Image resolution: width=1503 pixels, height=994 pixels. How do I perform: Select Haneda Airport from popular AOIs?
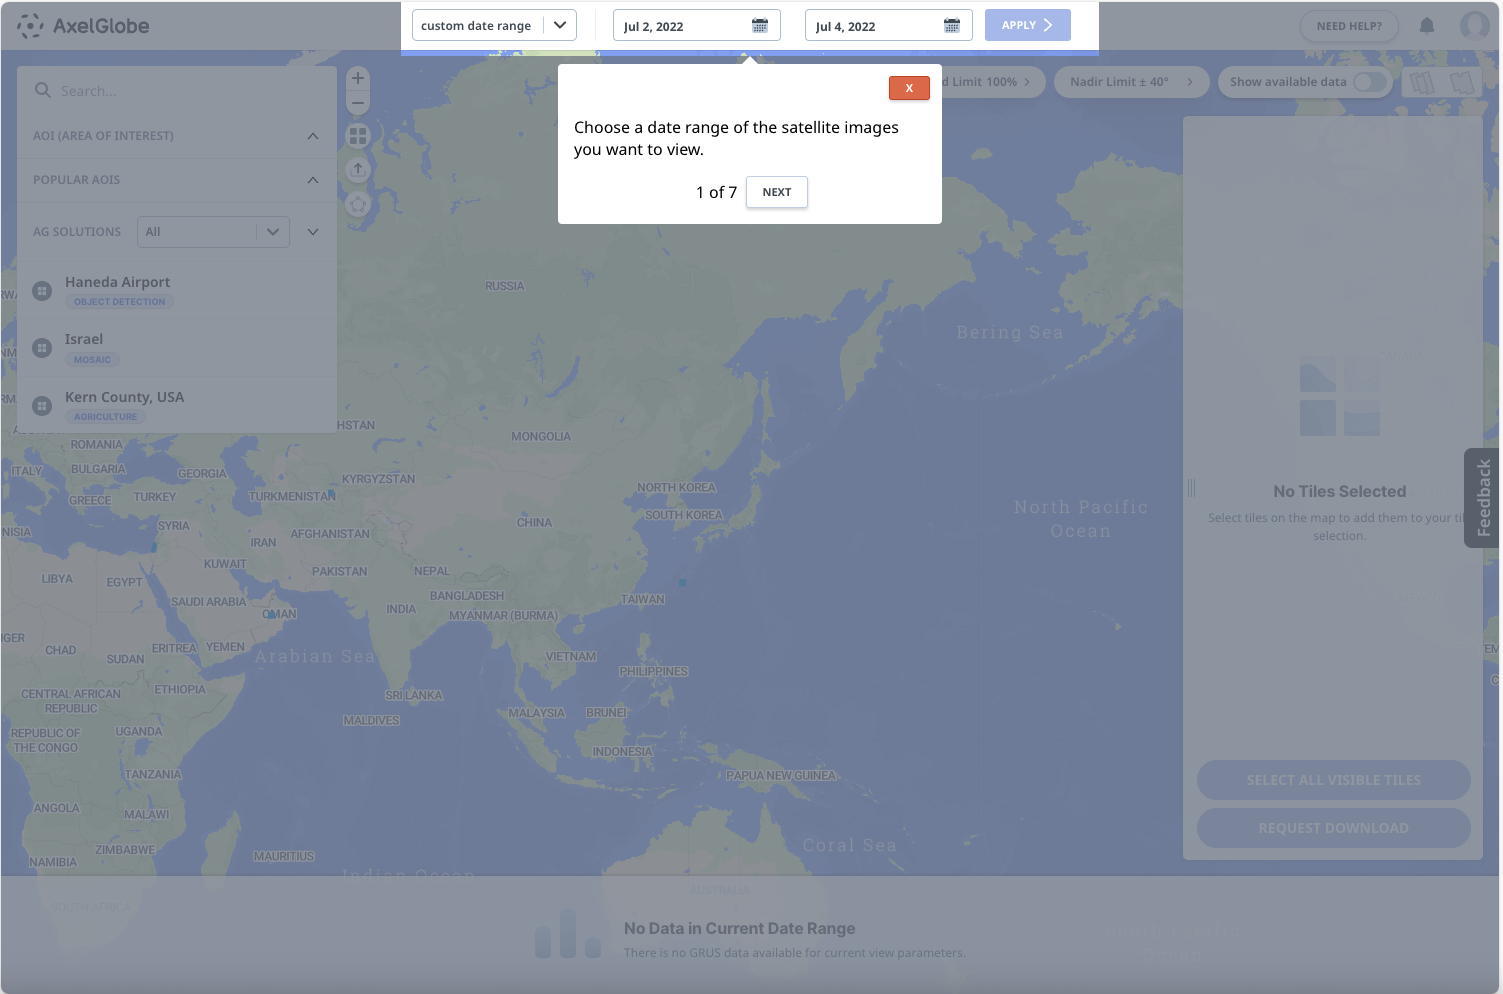click(118, 283)
